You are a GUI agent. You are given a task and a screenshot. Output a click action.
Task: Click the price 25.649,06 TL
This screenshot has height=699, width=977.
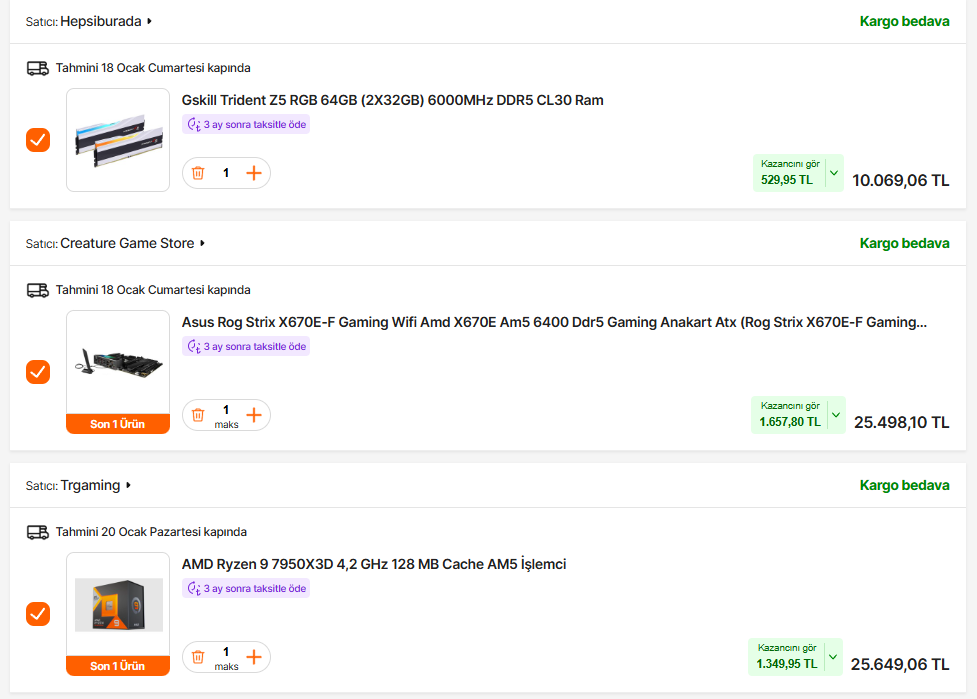coord(900,664)
